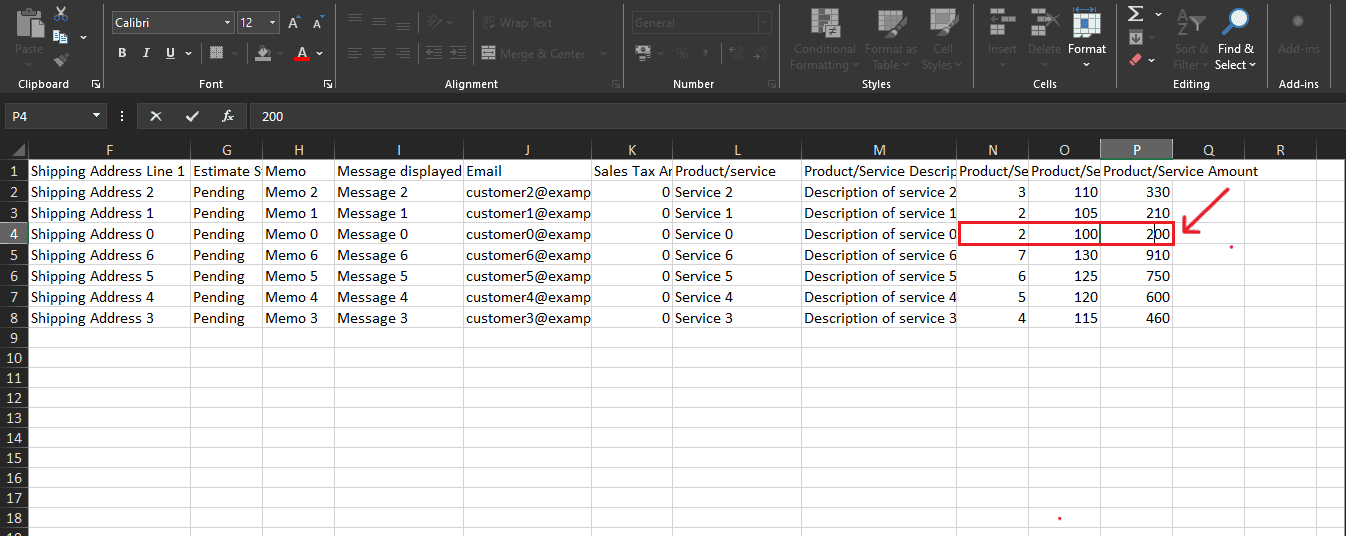Open Insert Function fx icon
Viewport: 1346px width, 536px height.
(228, 116)
